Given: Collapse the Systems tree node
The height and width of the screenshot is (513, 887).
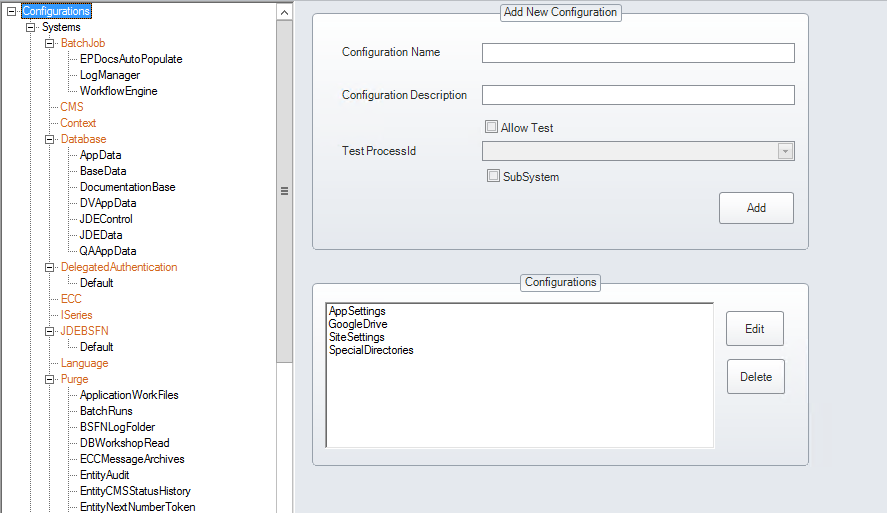Looking at the screenshot, I should click(31, 27).
